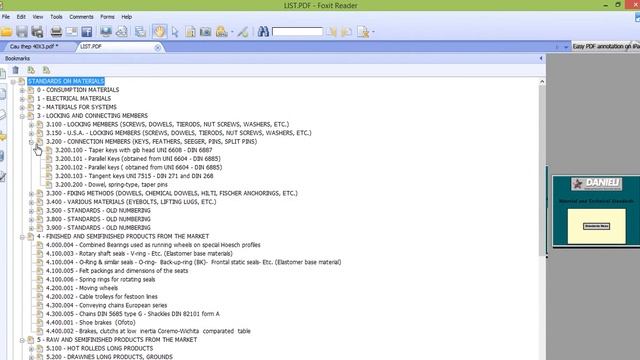Click the monitor screen toolbar icon
640x360 pixels.
(x=106, y=32)
